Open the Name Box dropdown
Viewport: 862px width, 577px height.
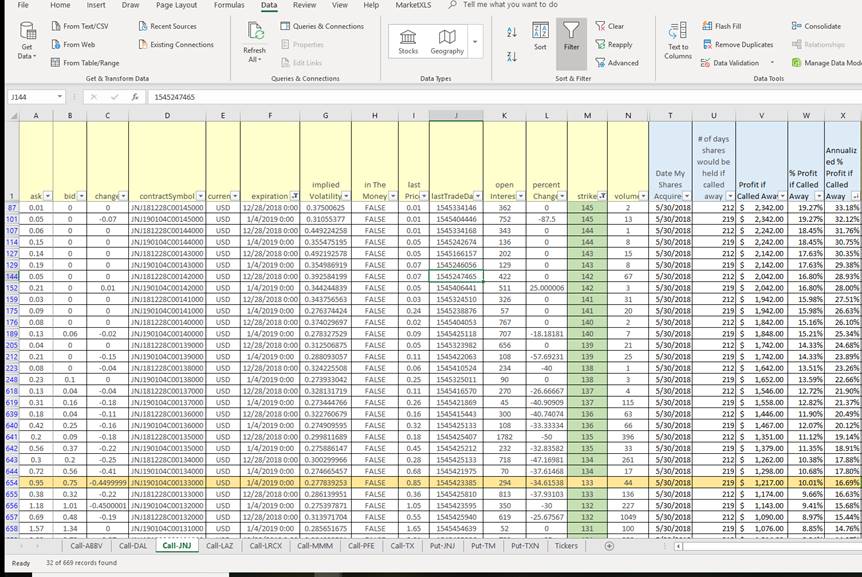coord(59,97)
